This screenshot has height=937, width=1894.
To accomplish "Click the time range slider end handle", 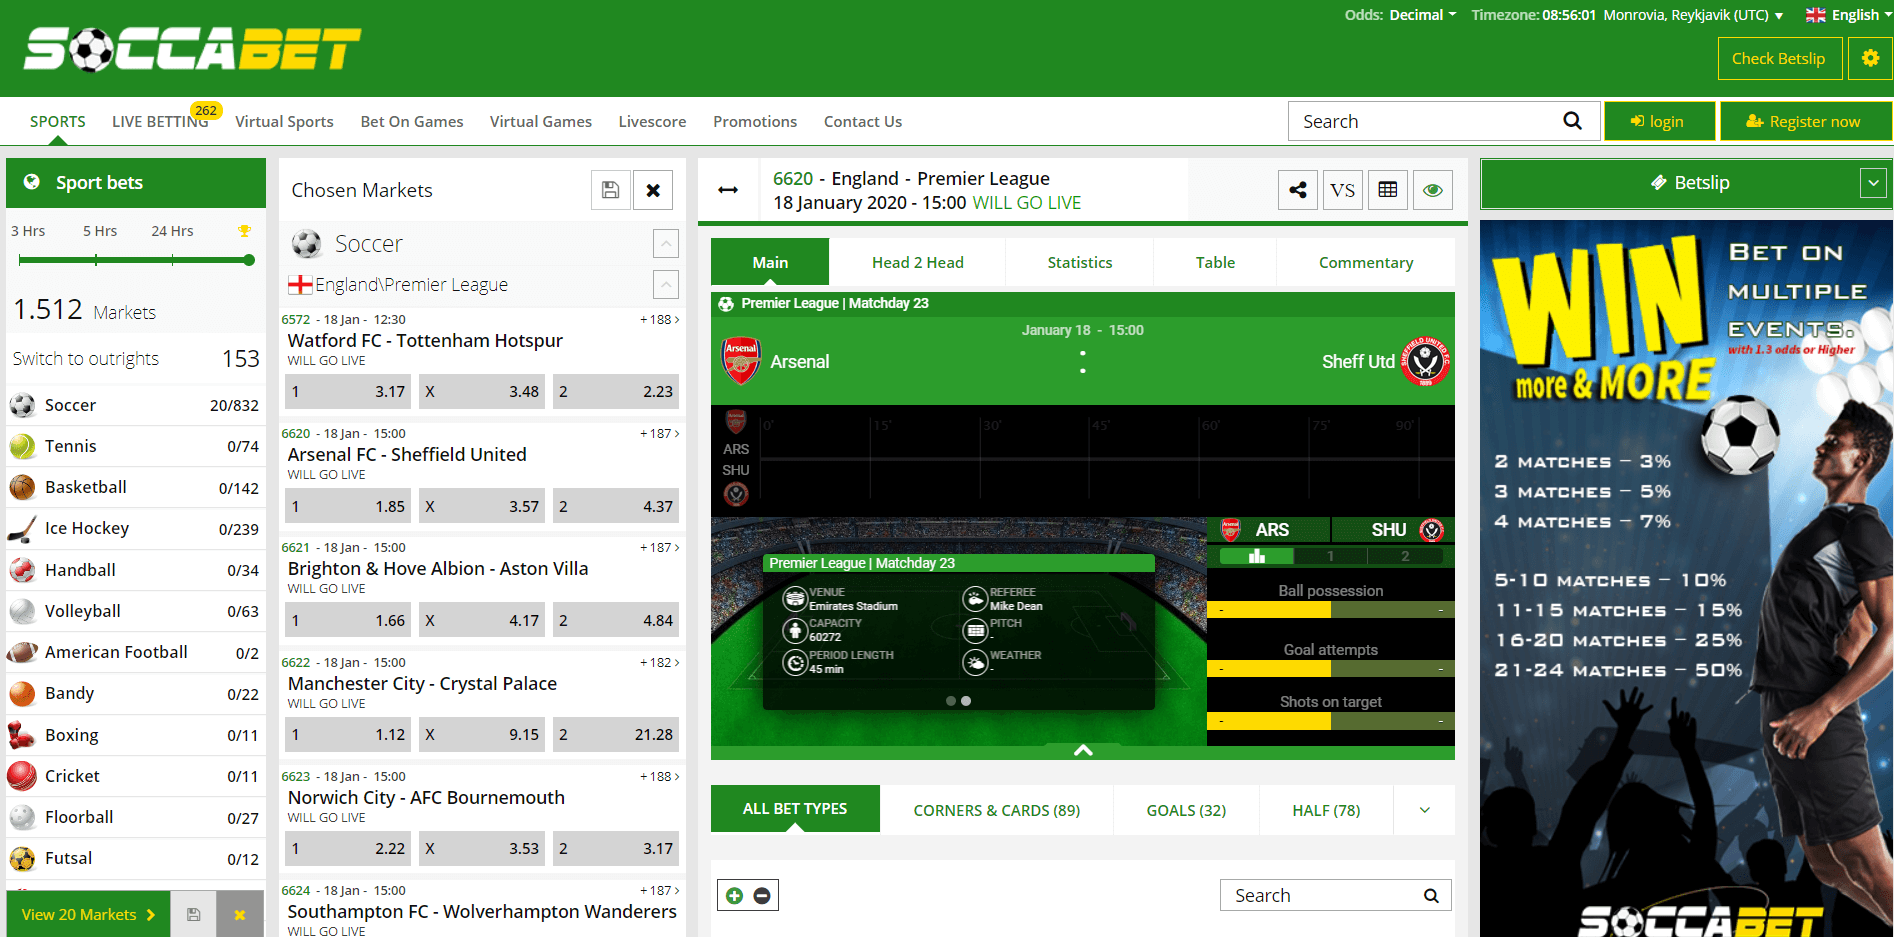I will click(x=249, y=260).
